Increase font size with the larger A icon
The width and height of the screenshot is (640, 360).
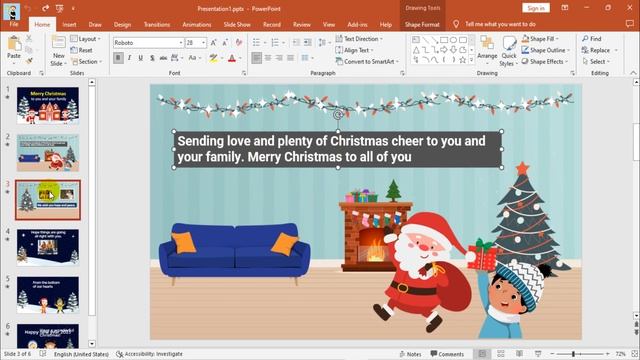(x=213, y=42)
